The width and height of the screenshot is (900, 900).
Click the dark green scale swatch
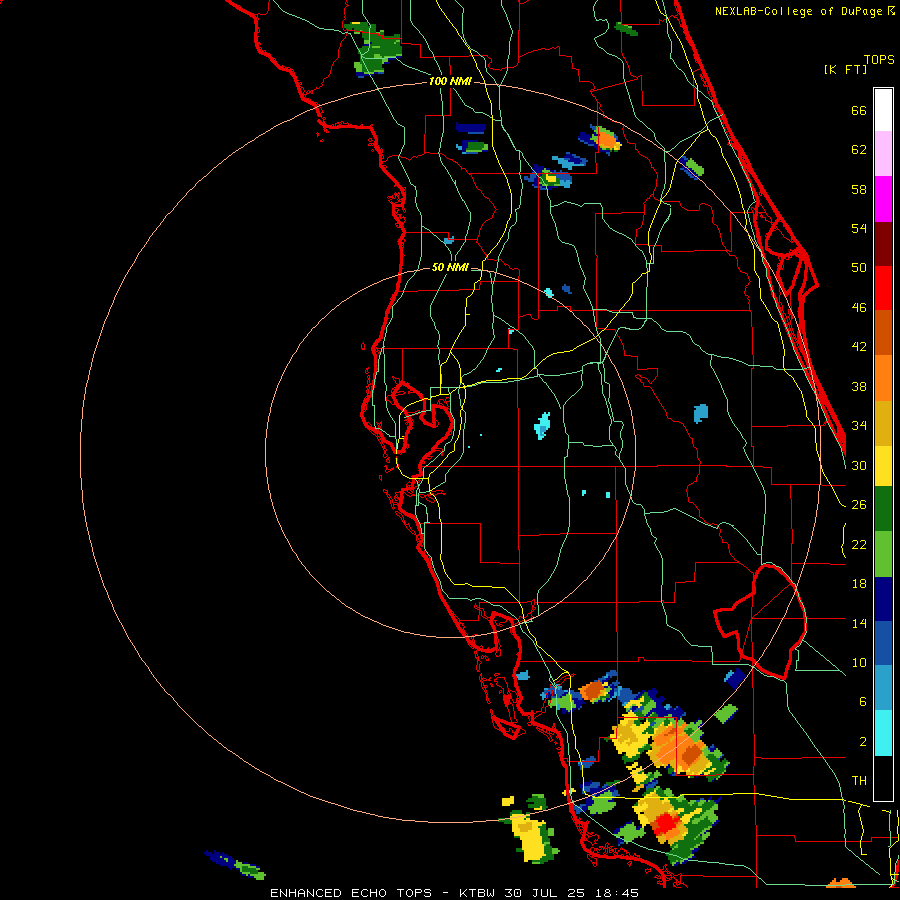pyautogui.click(x=883, y=509)
